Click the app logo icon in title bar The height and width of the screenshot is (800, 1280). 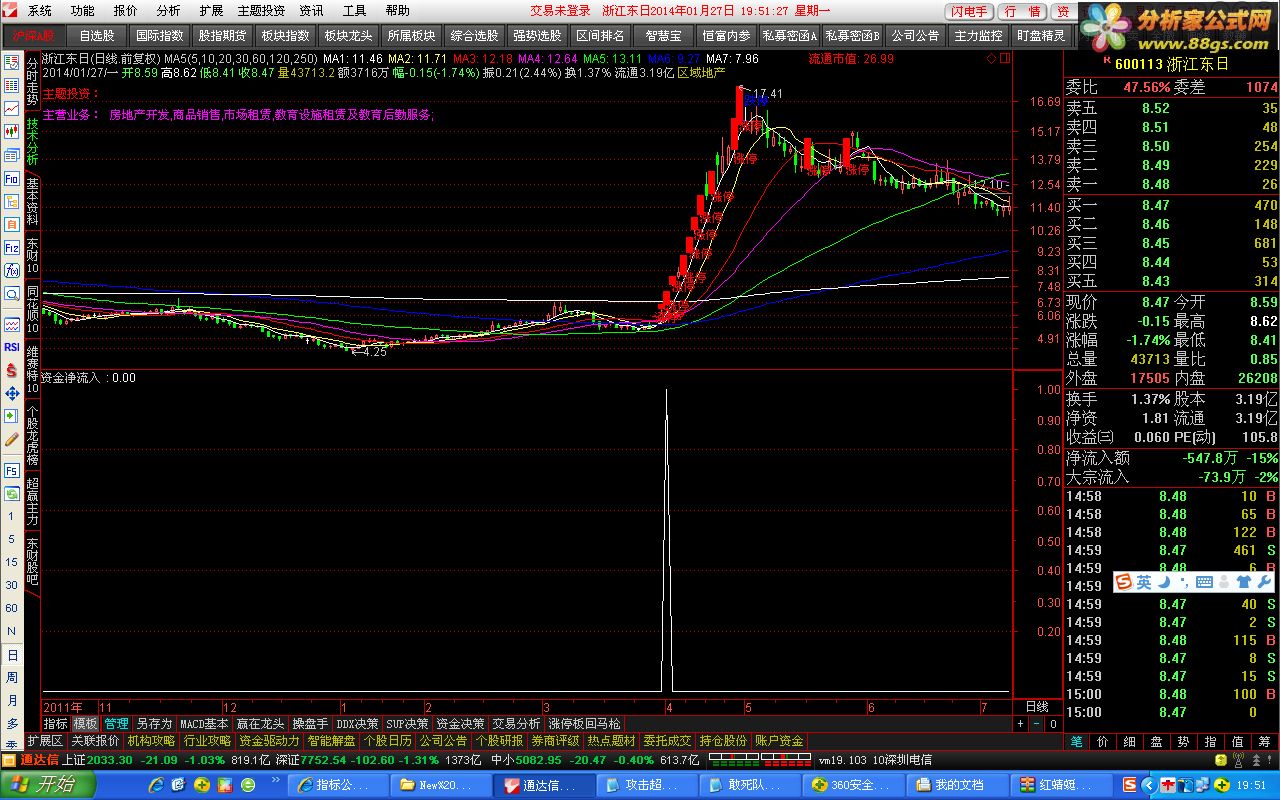point(11,11)
